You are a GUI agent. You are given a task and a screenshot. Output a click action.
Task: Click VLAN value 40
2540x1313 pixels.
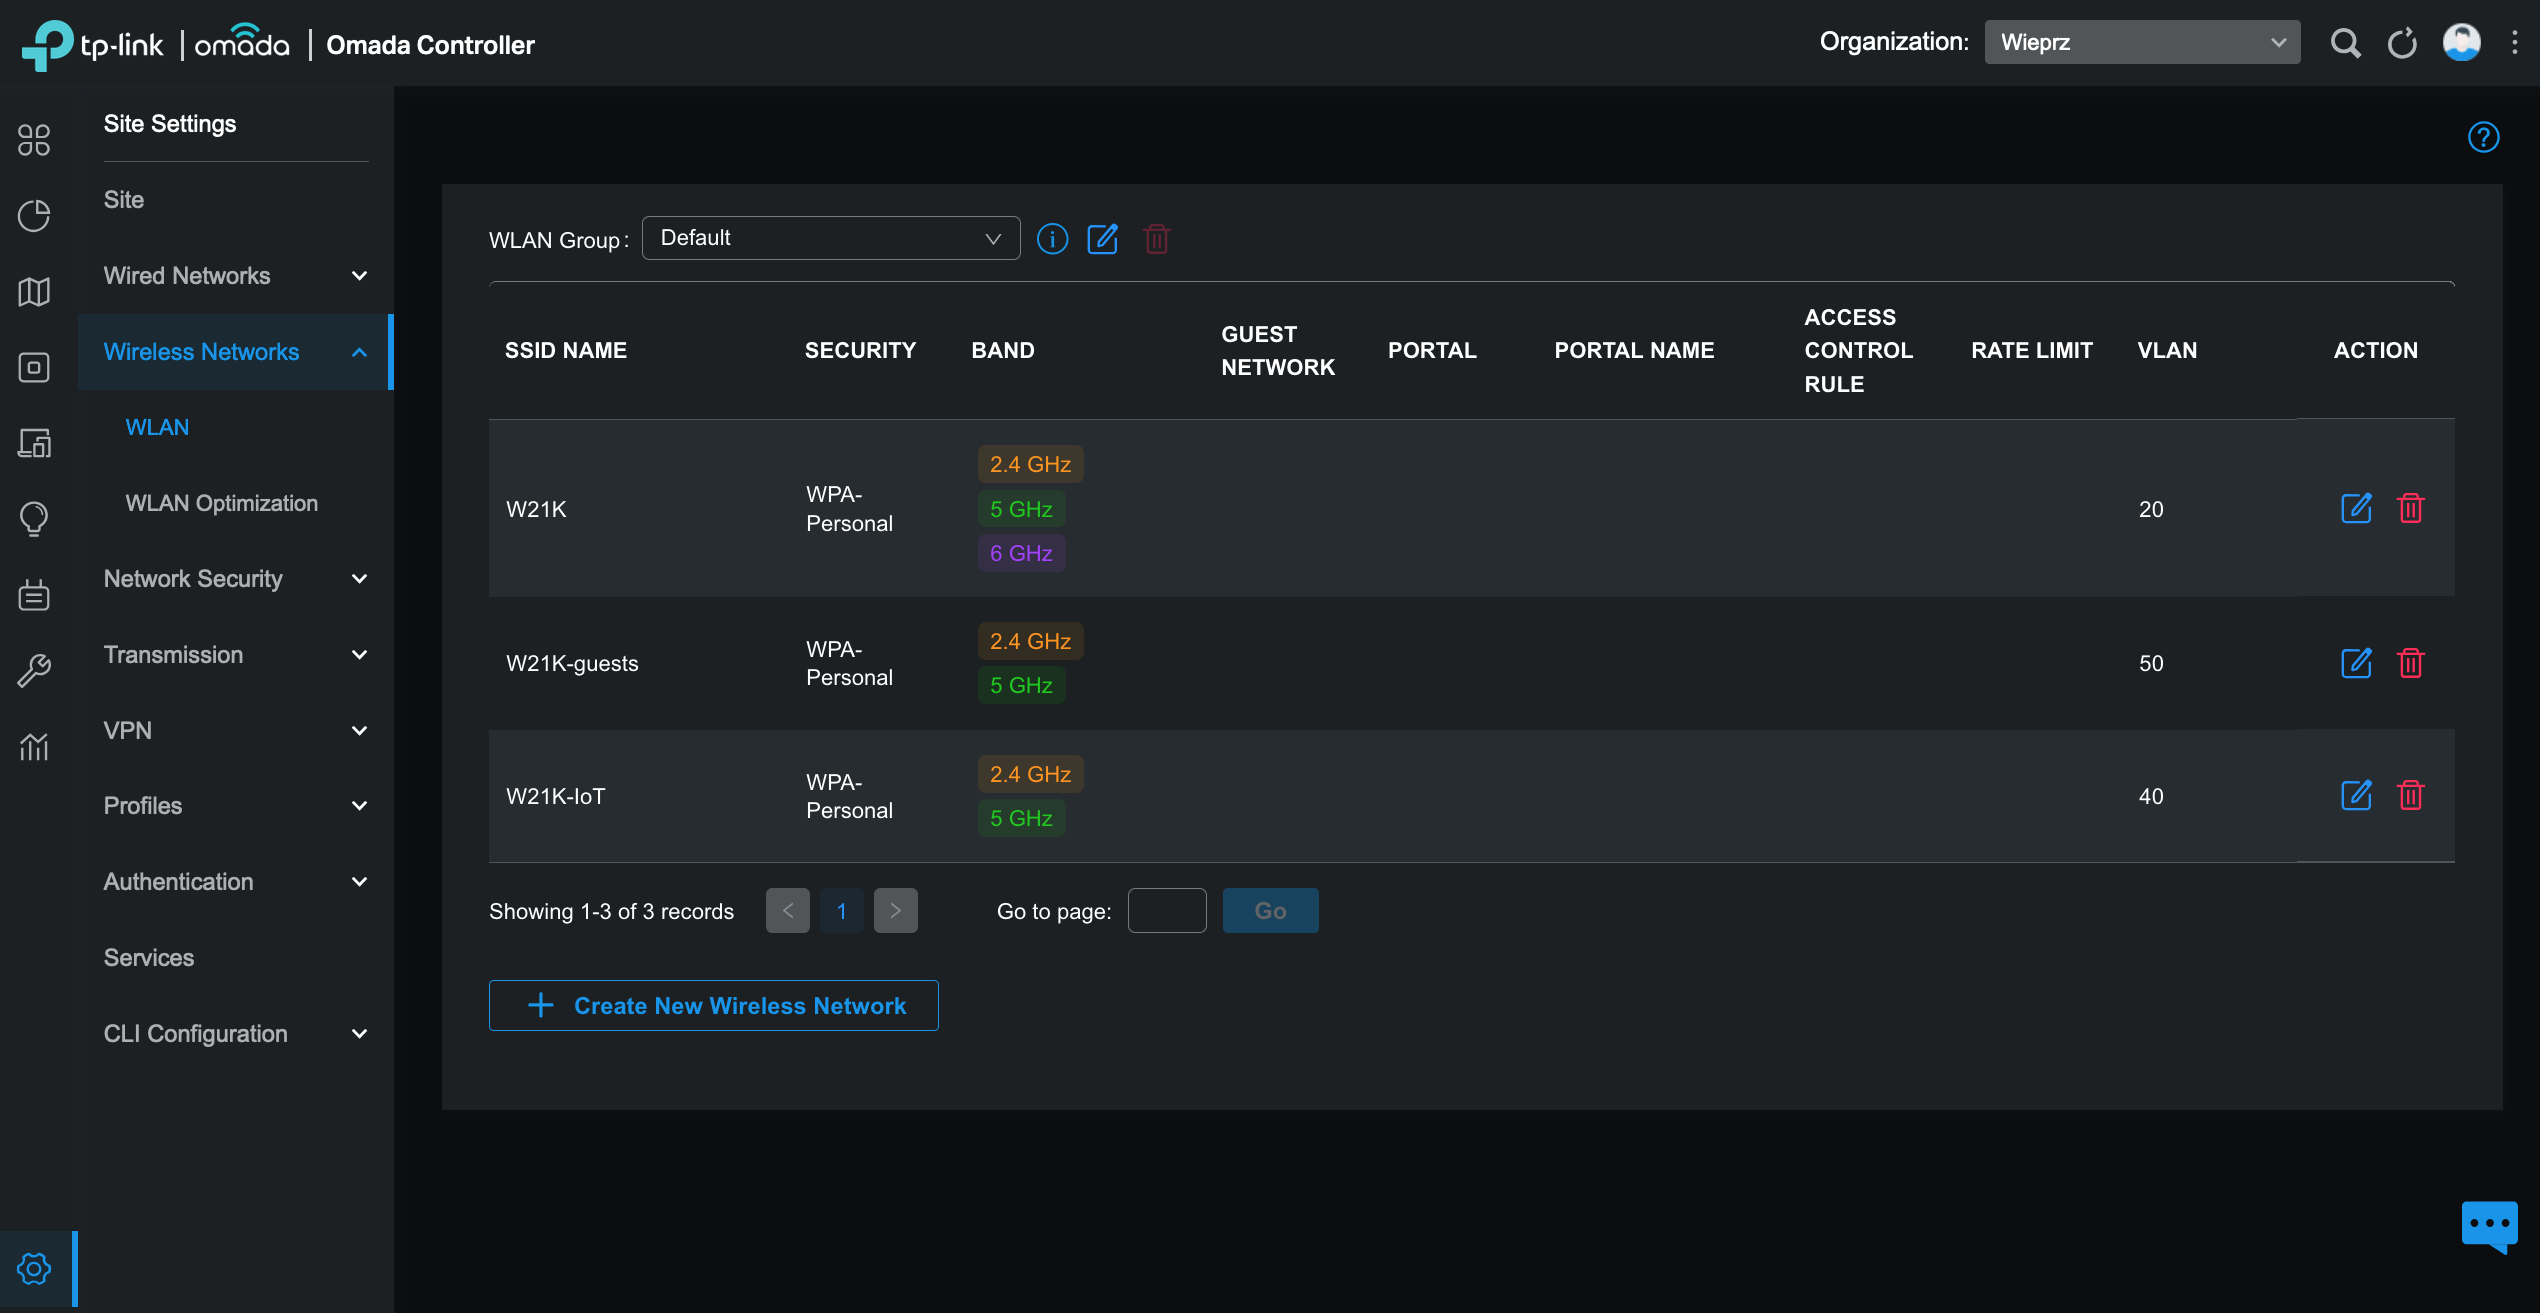click(2151, 796)
